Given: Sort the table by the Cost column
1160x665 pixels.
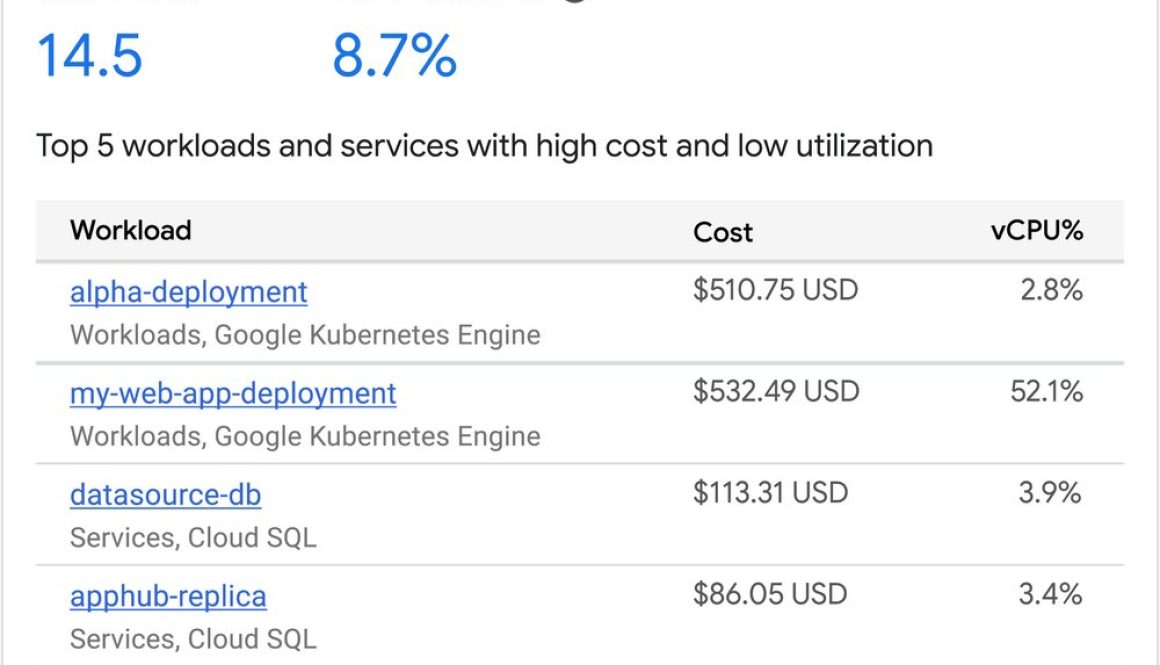Looking at the screenshot, I should [x=723, y=233].
